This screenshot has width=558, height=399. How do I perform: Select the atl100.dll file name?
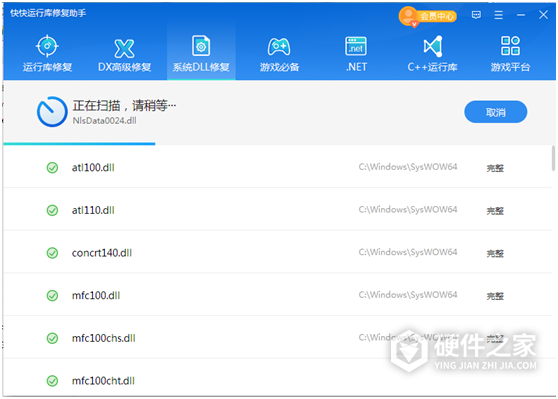tap(93, 168)
